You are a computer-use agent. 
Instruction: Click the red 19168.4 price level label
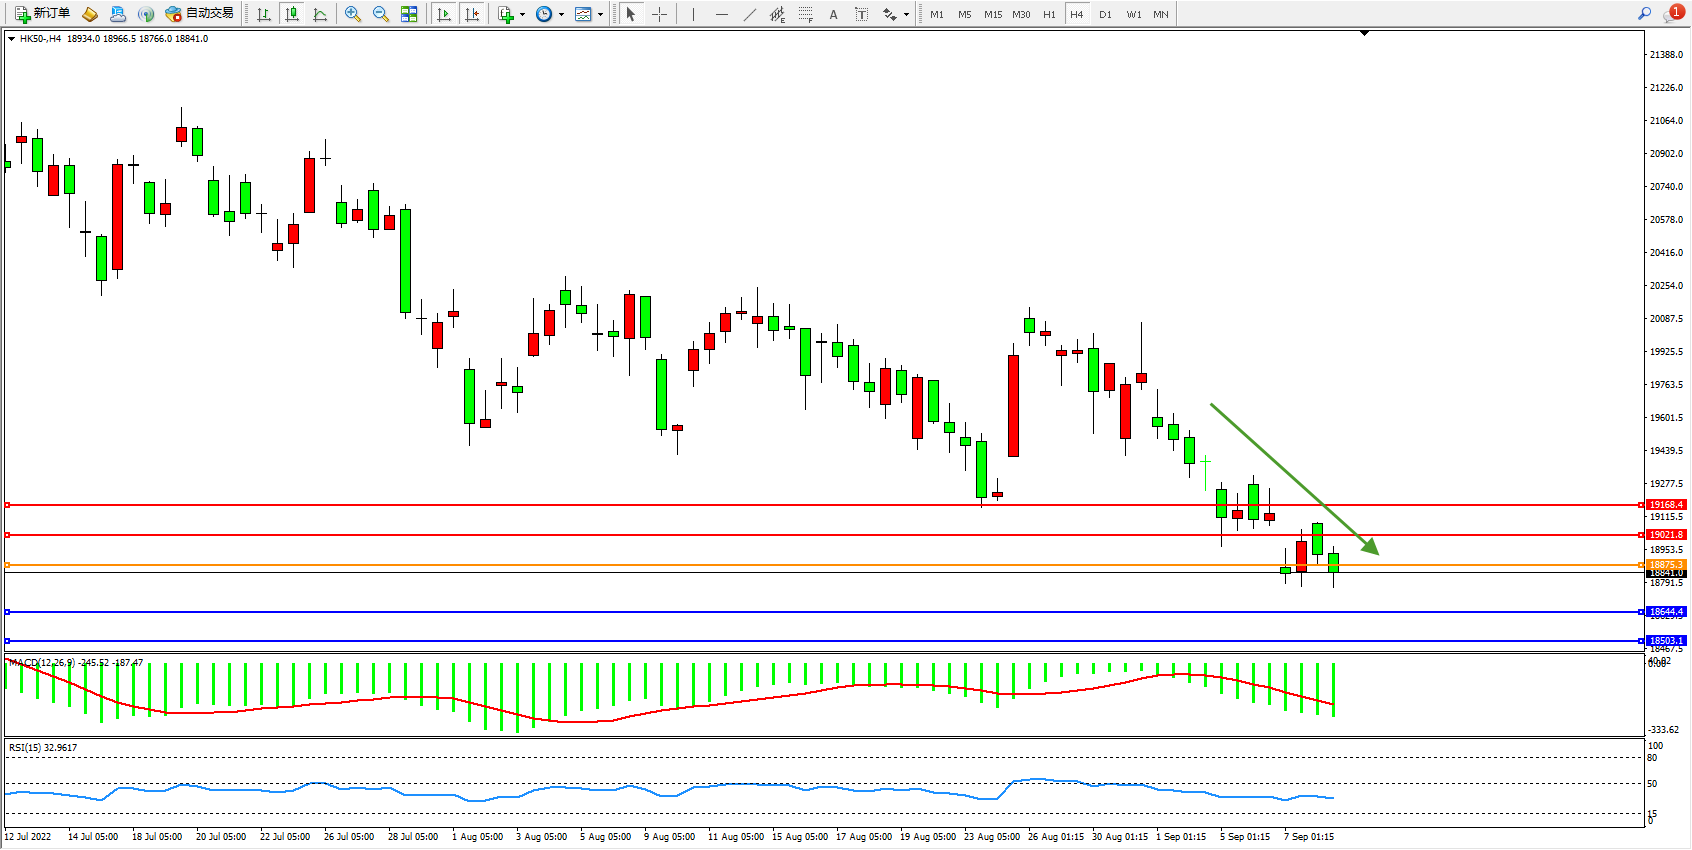[x=1666, y=505]
